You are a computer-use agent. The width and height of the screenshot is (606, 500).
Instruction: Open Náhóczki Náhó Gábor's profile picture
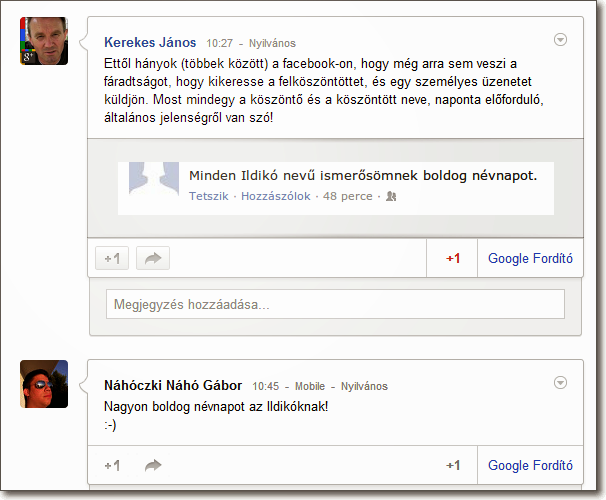pyautogui.click(x=44, y=384)
